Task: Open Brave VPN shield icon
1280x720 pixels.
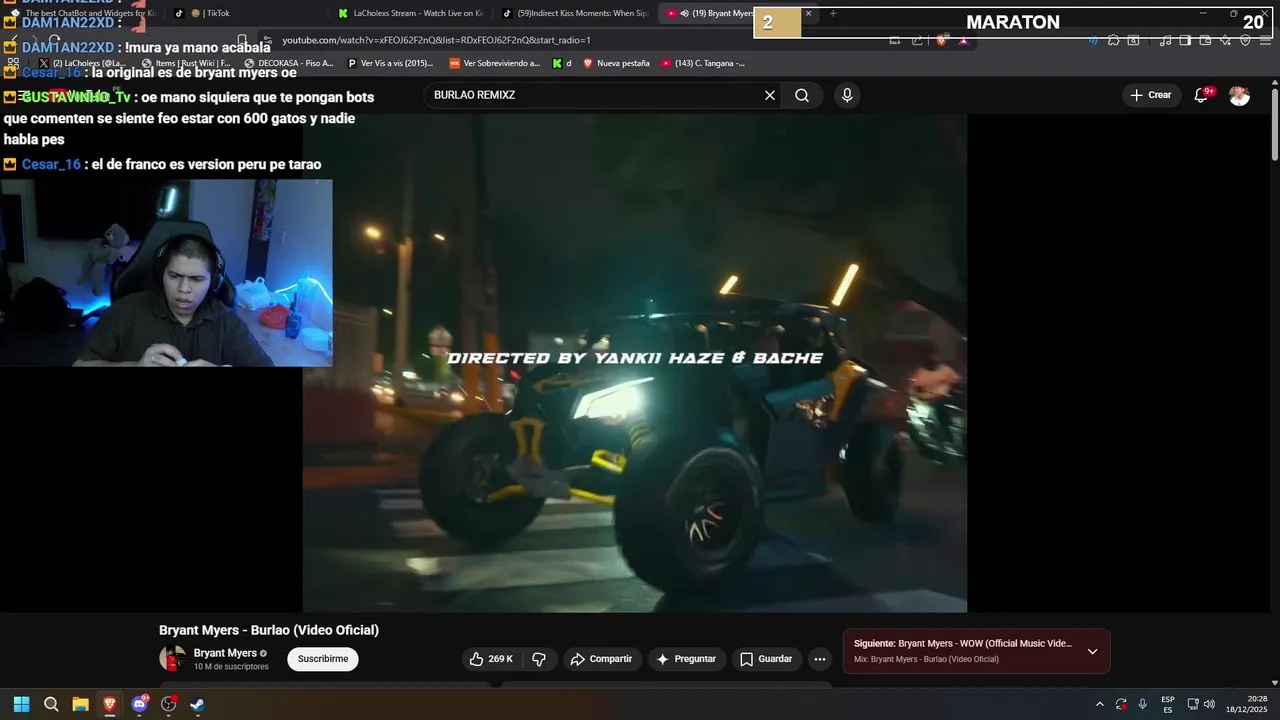Action: click(x=1245, y=41)
